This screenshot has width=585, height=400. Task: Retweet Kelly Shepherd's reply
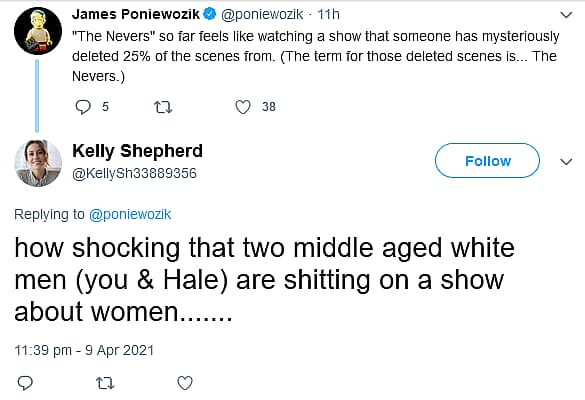pyautogui.click(x=105, y=383)
